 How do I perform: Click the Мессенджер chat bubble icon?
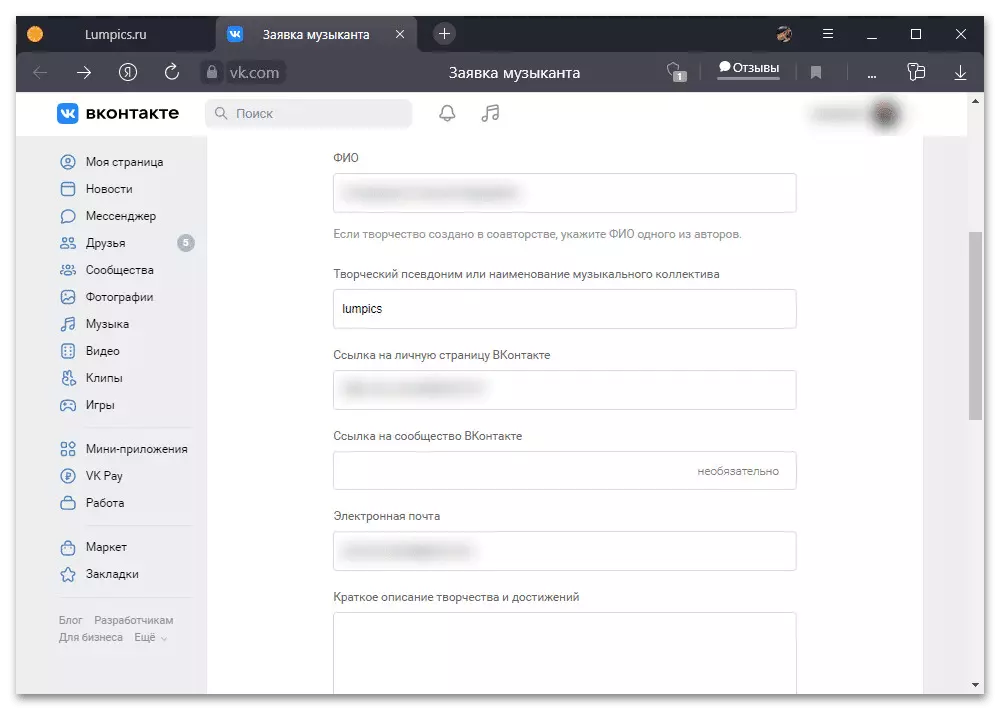(68, 216)
